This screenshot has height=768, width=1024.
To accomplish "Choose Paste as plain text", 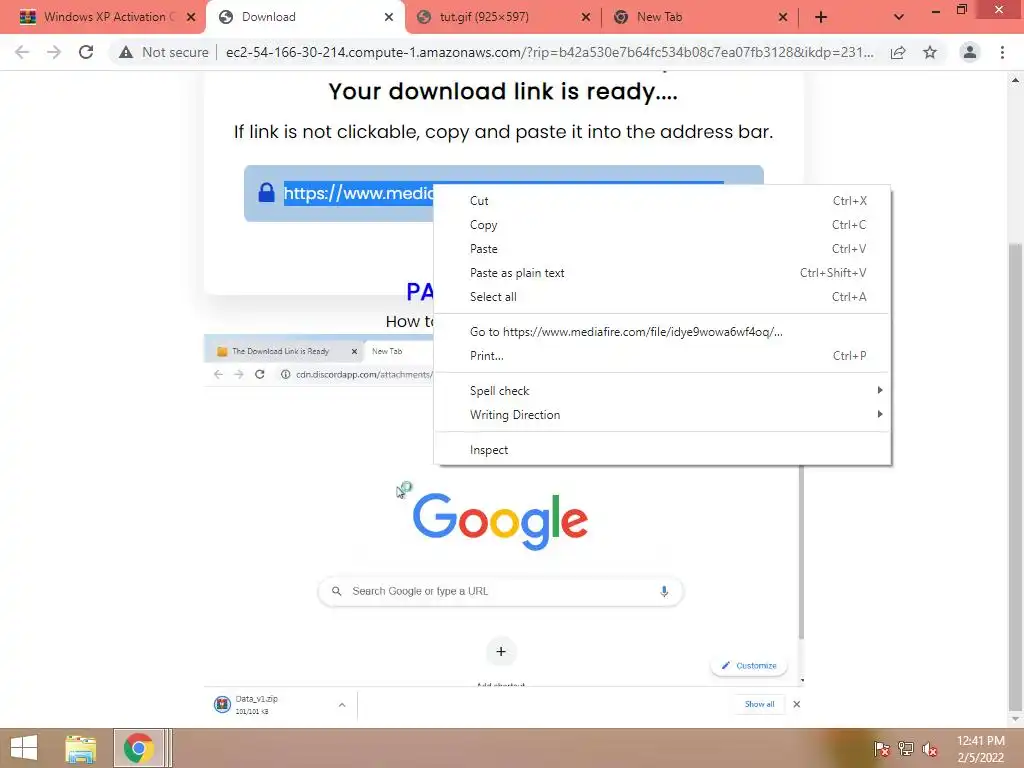I will pyautogui.click(x=662, y=273).
